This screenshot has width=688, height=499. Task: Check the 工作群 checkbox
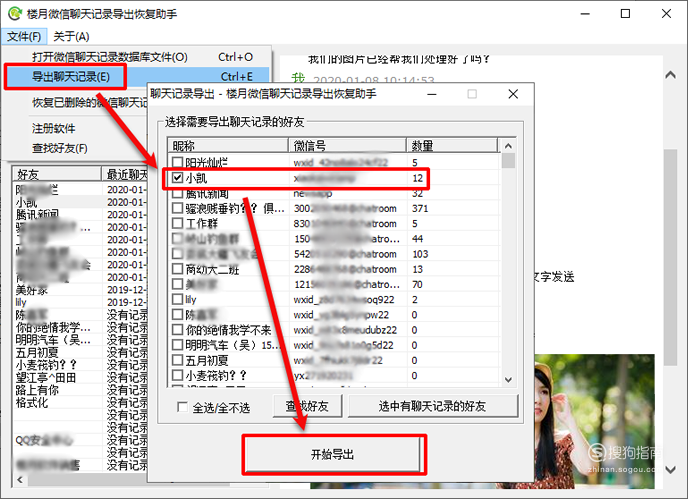pos(177,223)
